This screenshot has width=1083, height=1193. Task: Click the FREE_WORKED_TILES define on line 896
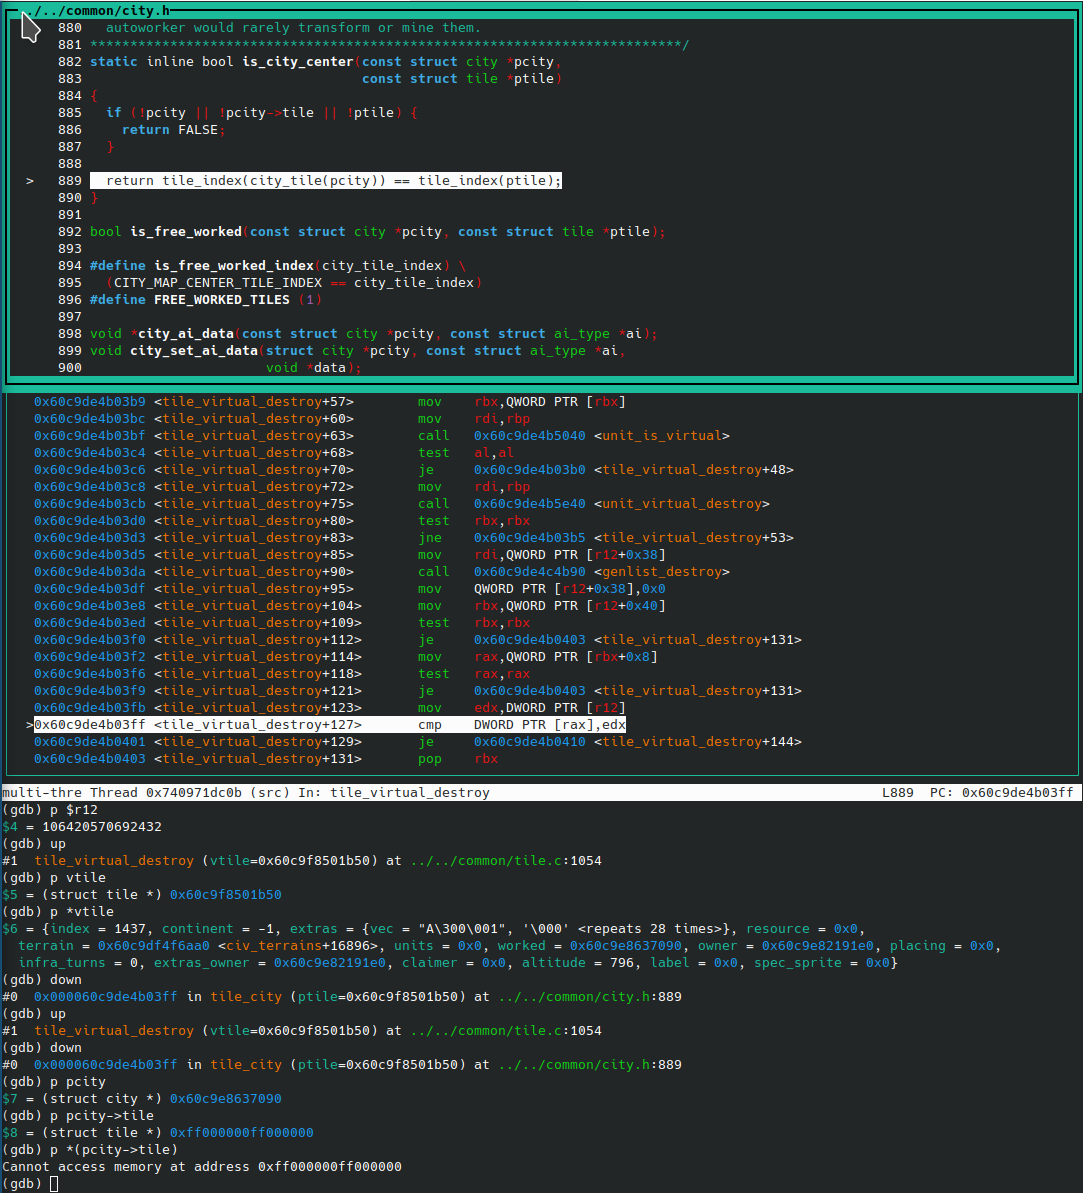point(236,300)
